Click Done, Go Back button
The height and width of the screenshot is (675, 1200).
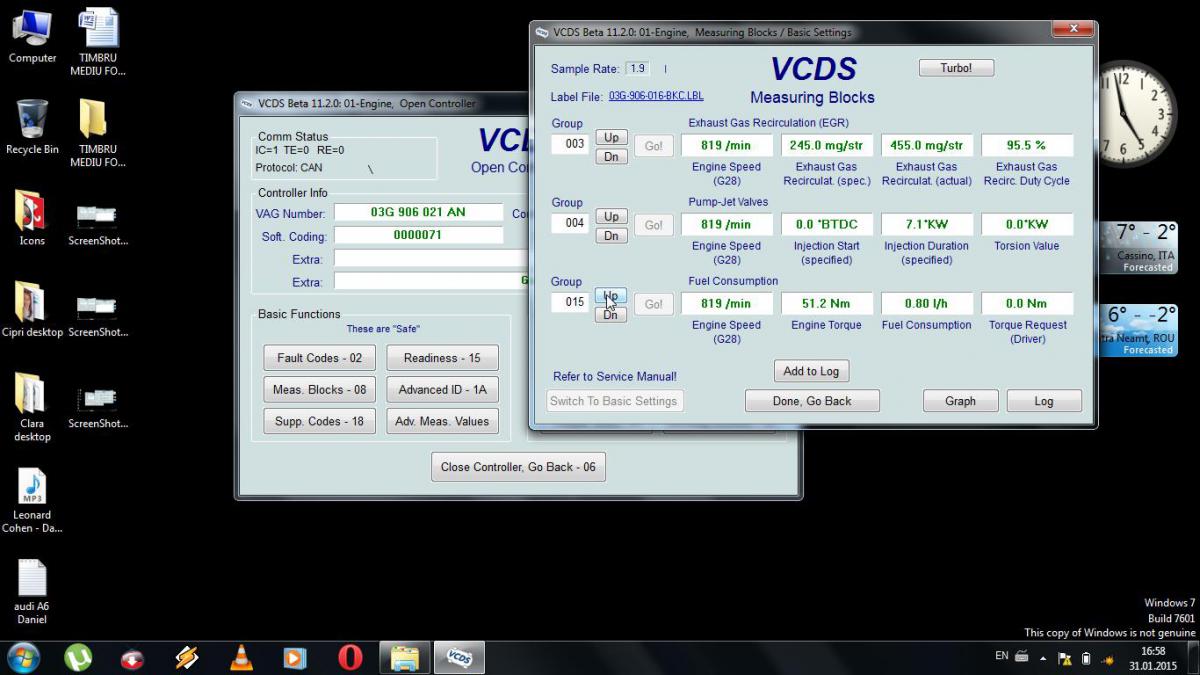(812, 401)
